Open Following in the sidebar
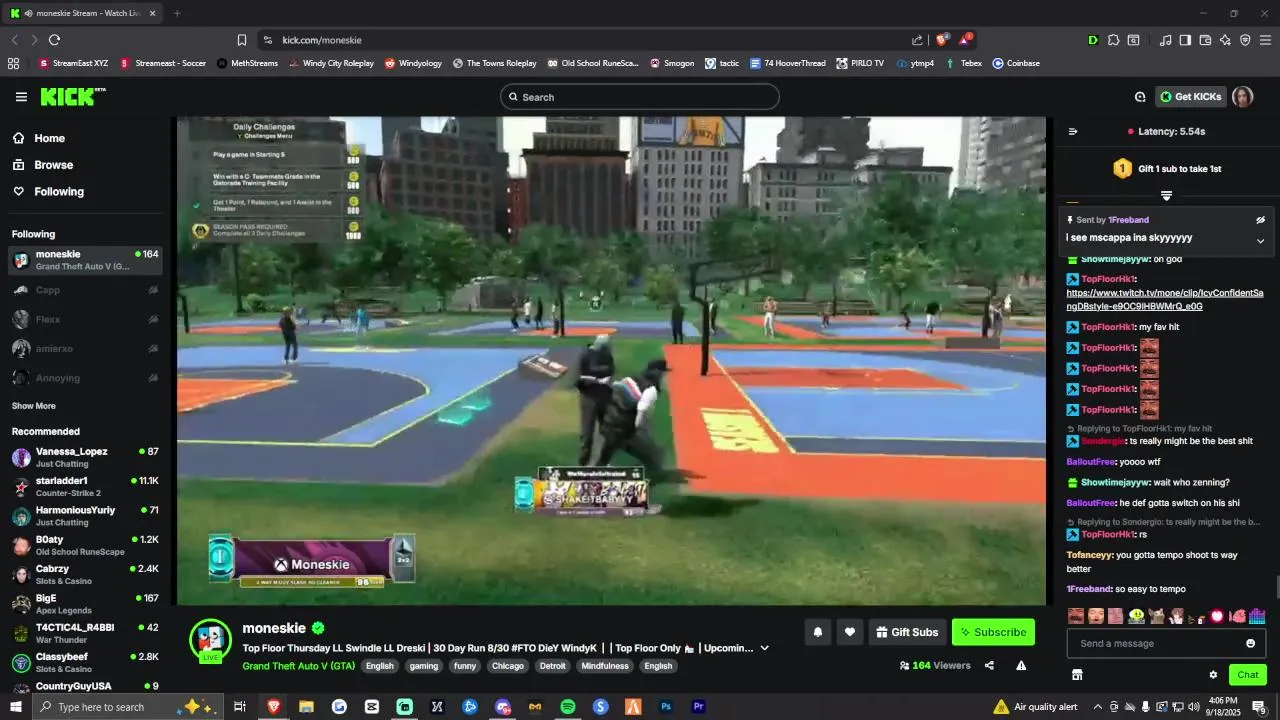The image size is (1280, 720). click(48, 191)
